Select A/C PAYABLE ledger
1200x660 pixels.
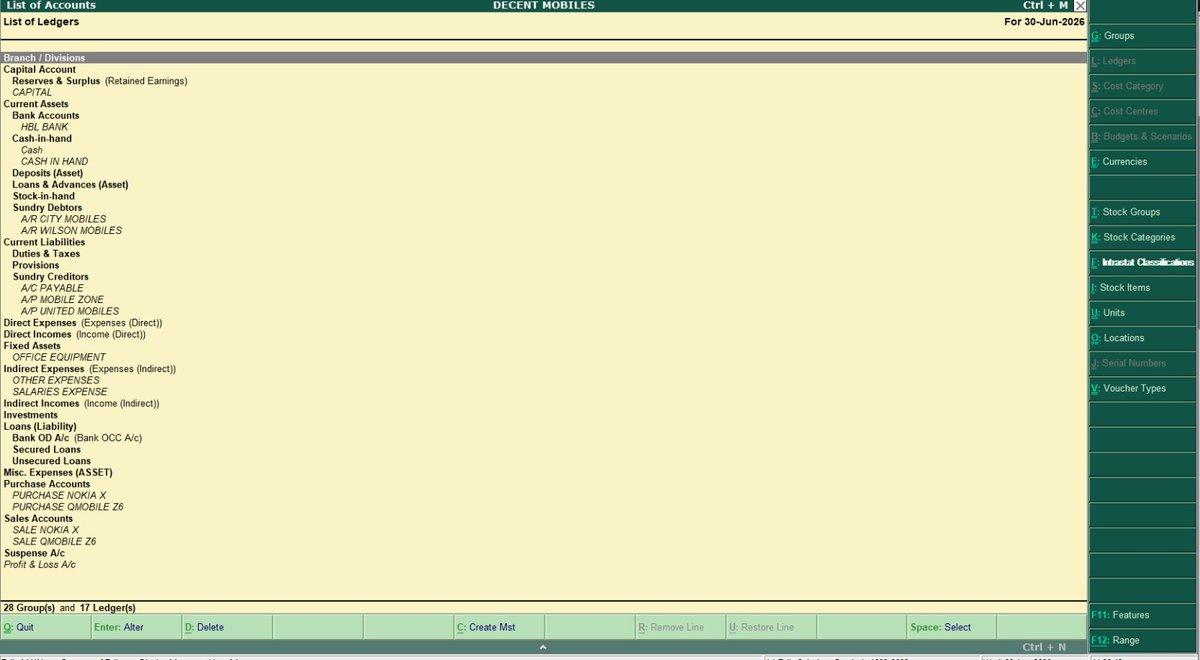coord(53,288)
